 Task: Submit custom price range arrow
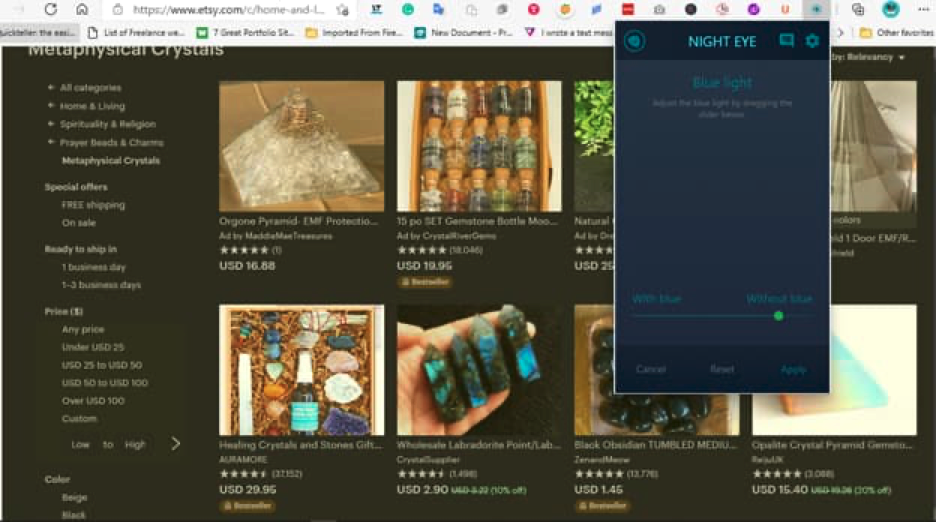(176, 444)
